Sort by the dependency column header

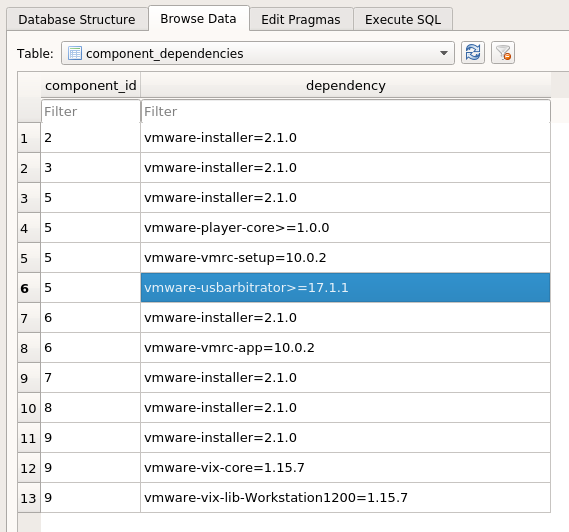point(345,86)
